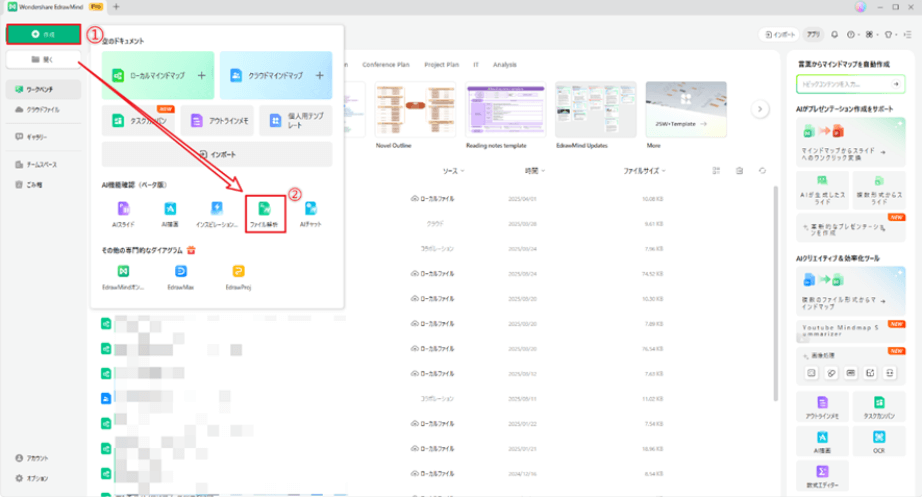Open the Reading notes template thumbnail
Screen dimensions: 922x497
[506, 110]
